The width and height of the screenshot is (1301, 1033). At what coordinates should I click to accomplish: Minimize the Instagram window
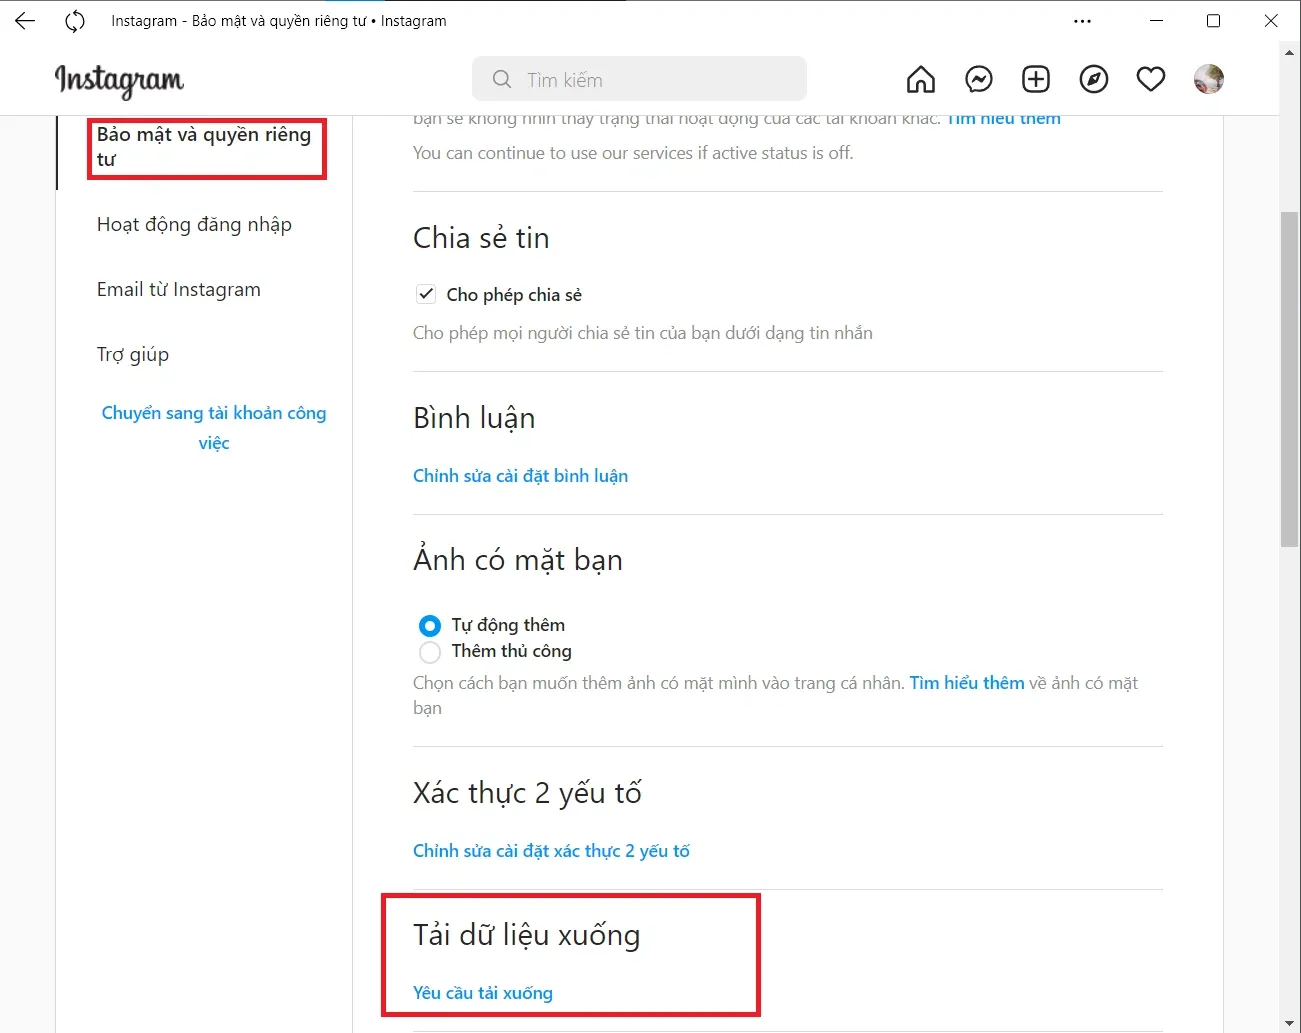(1157, 21)
